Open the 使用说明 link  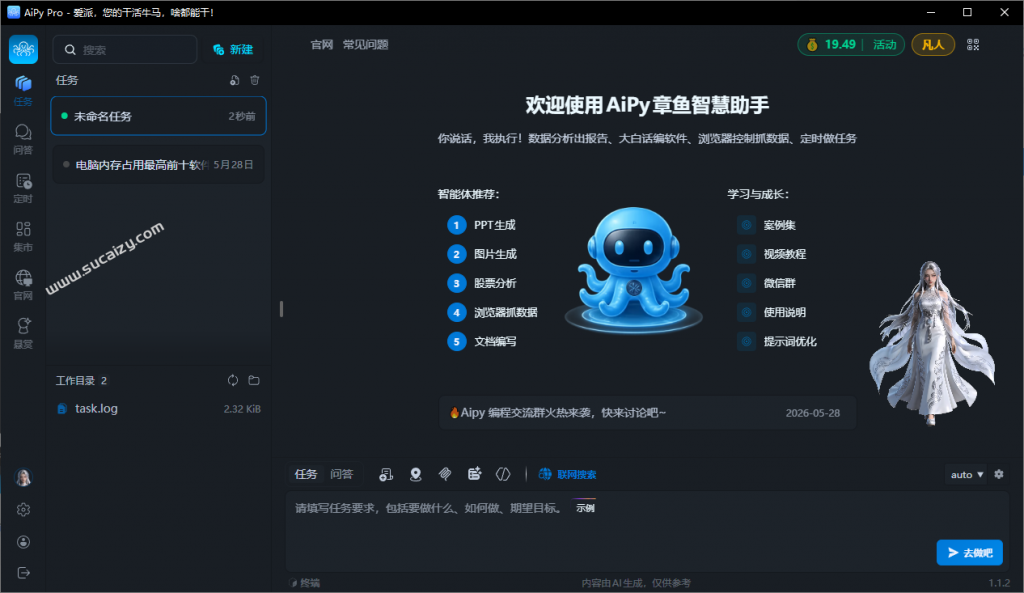point(785,312)
